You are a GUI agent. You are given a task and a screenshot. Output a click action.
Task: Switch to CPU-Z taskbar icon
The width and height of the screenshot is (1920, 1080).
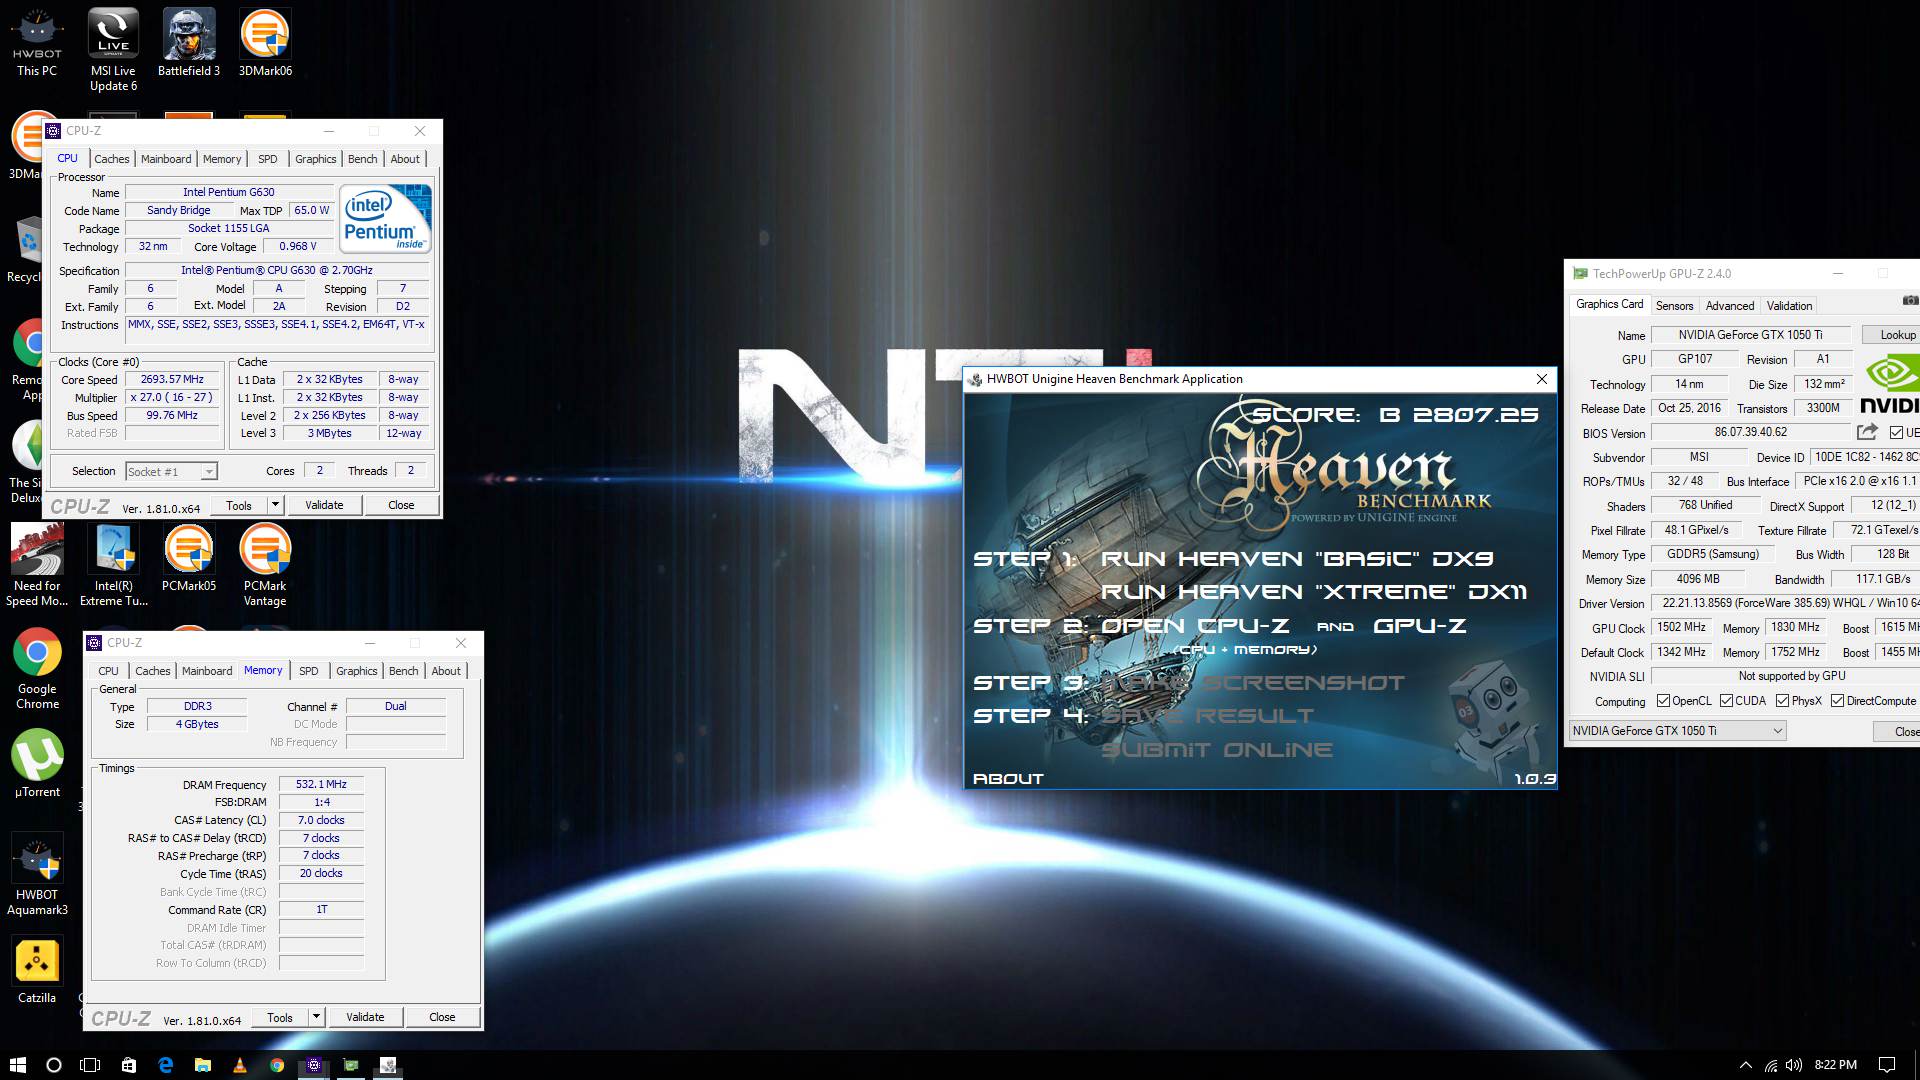pyautogui.click(x=314, y=1065)
